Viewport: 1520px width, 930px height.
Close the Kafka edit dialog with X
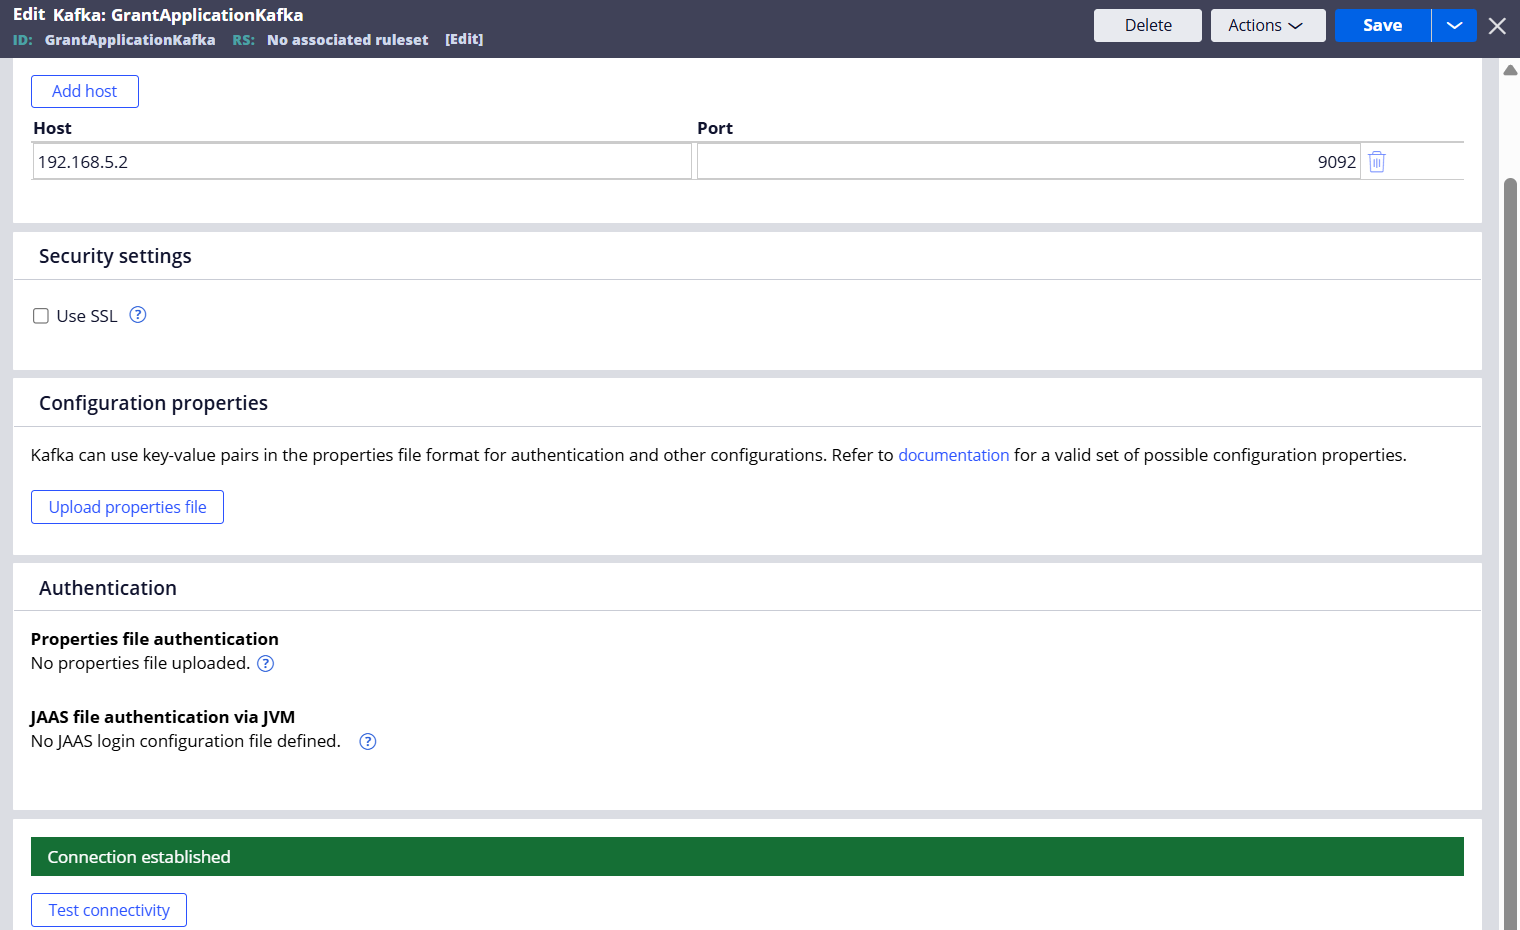(x=1497, y=26)
